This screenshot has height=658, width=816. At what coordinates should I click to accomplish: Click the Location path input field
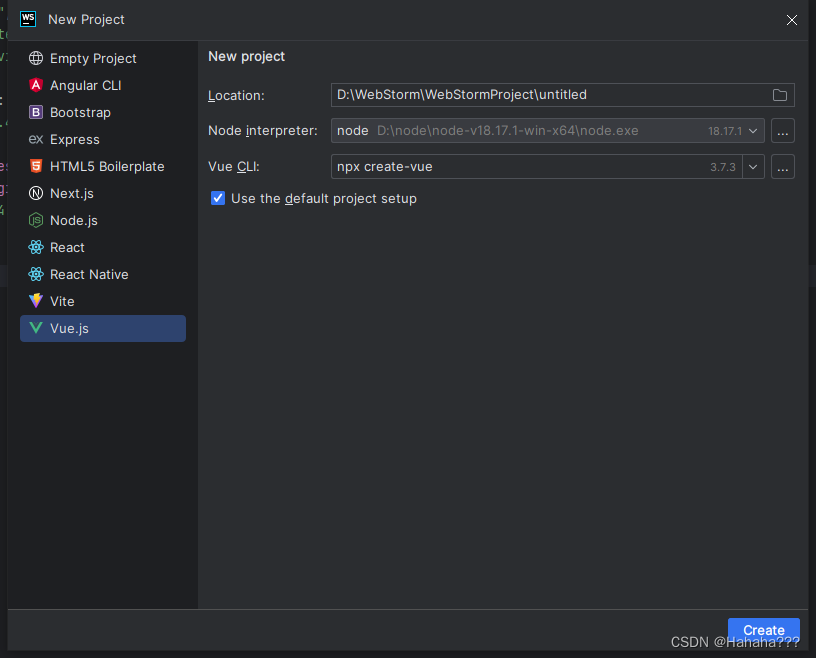(x=563, y=95)
